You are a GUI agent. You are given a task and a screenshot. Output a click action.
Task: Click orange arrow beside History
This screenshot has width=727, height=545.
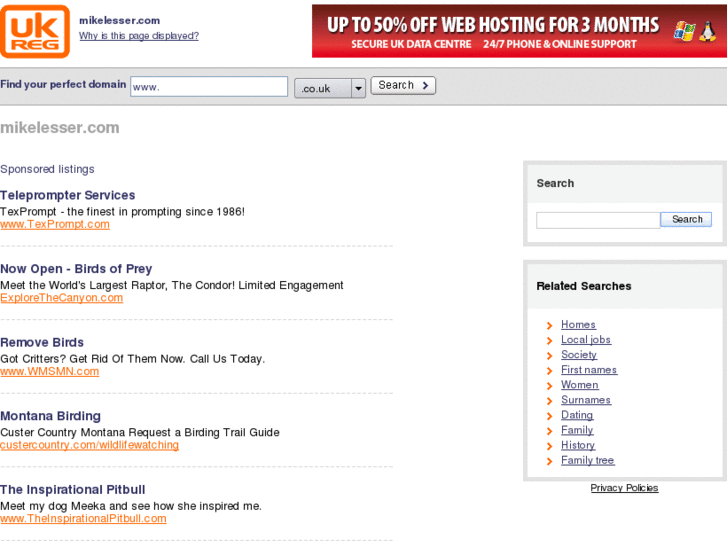(x=549, y=446)
